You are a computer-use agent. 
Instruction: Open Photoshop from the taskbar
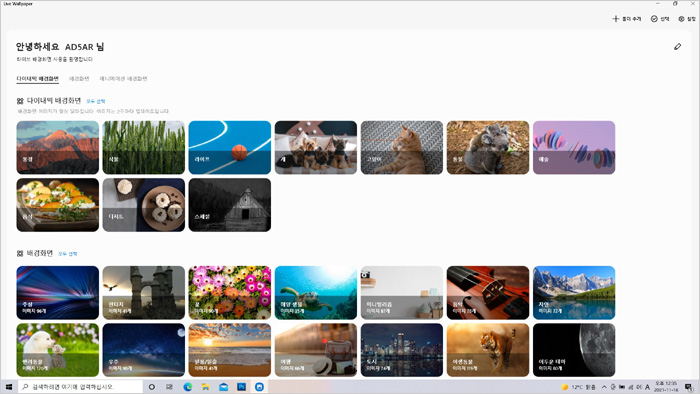click(x=242, y=387)
